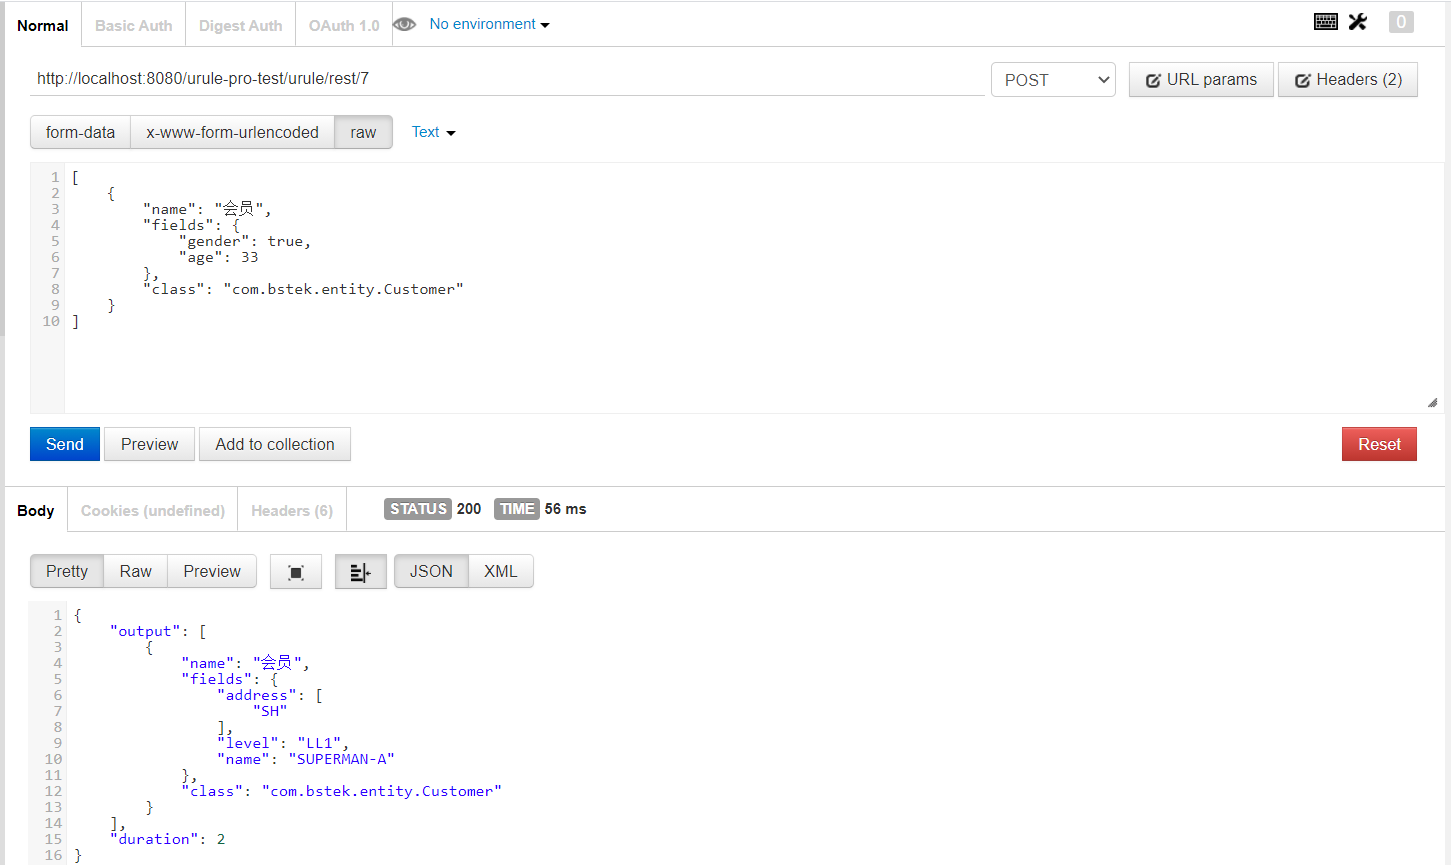The width and height of the screenshot is (1451, 865).
Task: Open the Headers (2) editor
Action: (x=1347, y=80)
